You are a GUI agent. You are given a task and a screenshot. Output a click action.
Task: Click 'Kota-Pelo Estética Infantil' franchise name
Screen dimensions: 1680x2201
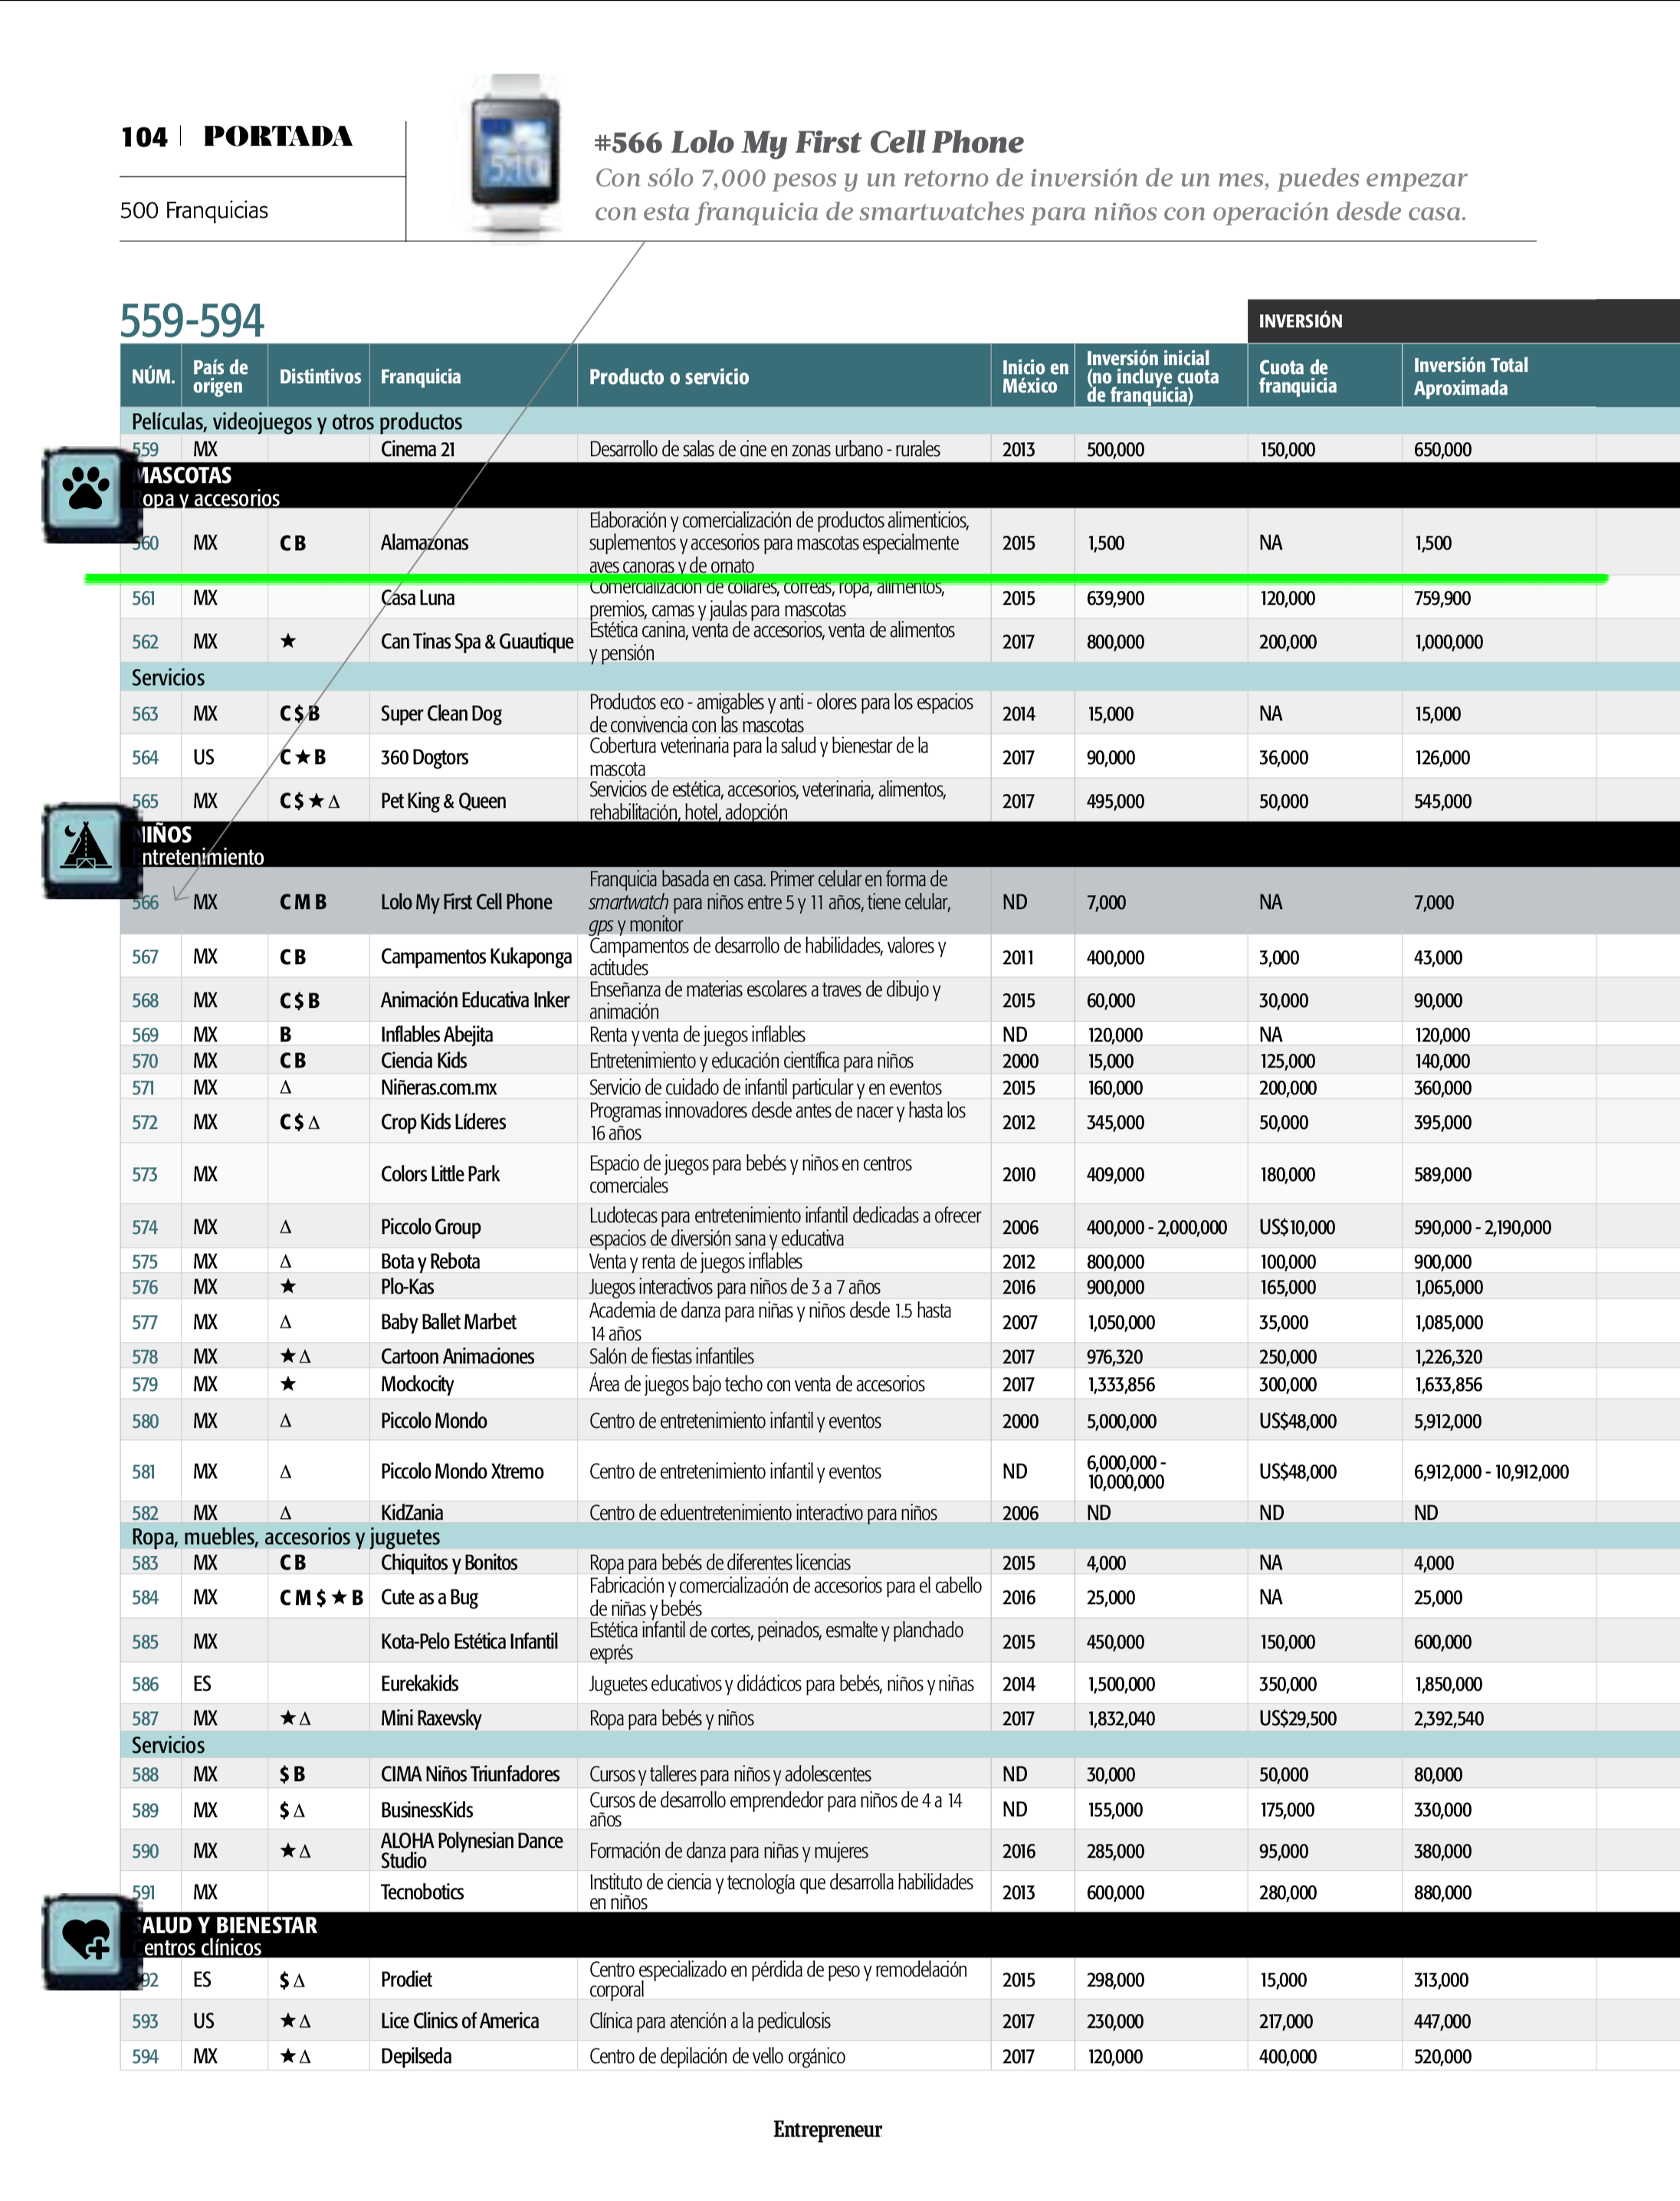point(469,1642)
